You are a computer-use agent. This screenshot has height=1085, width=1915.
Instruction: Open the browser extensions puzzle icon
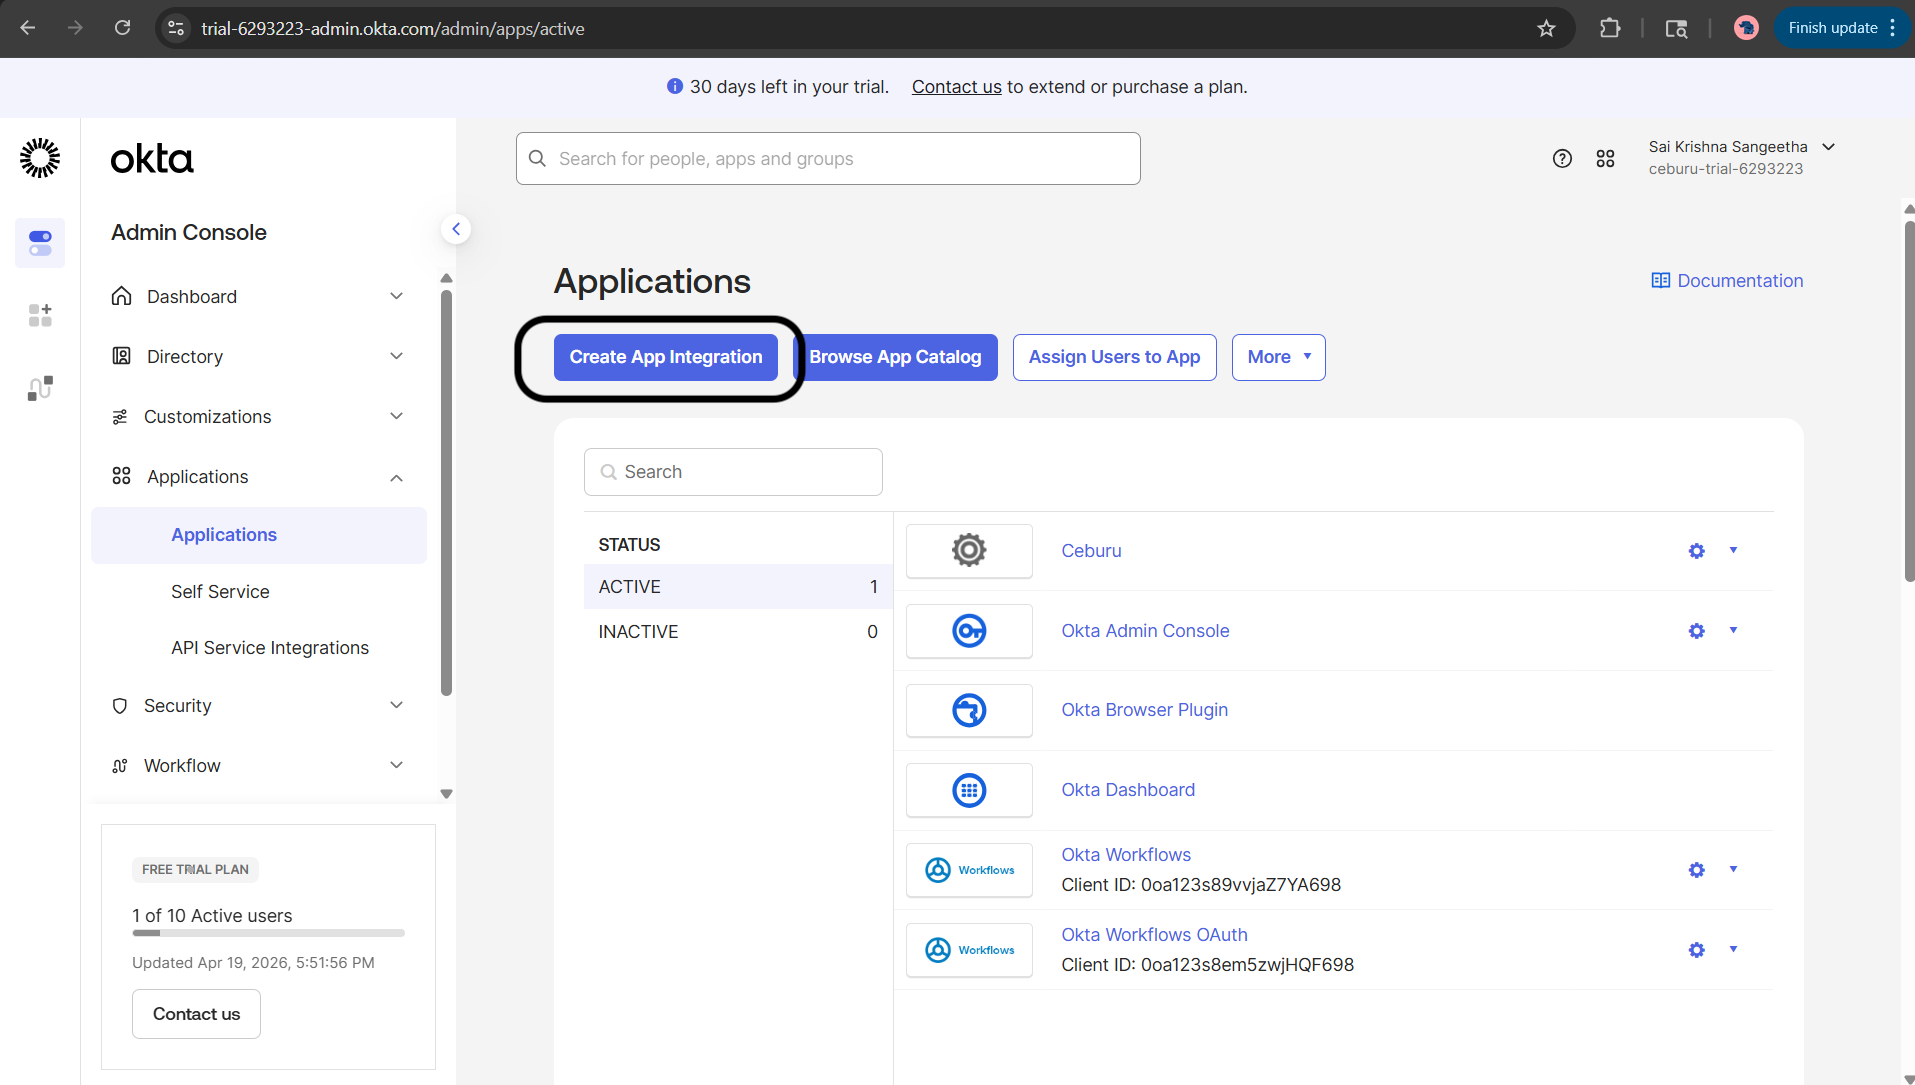1609,28
